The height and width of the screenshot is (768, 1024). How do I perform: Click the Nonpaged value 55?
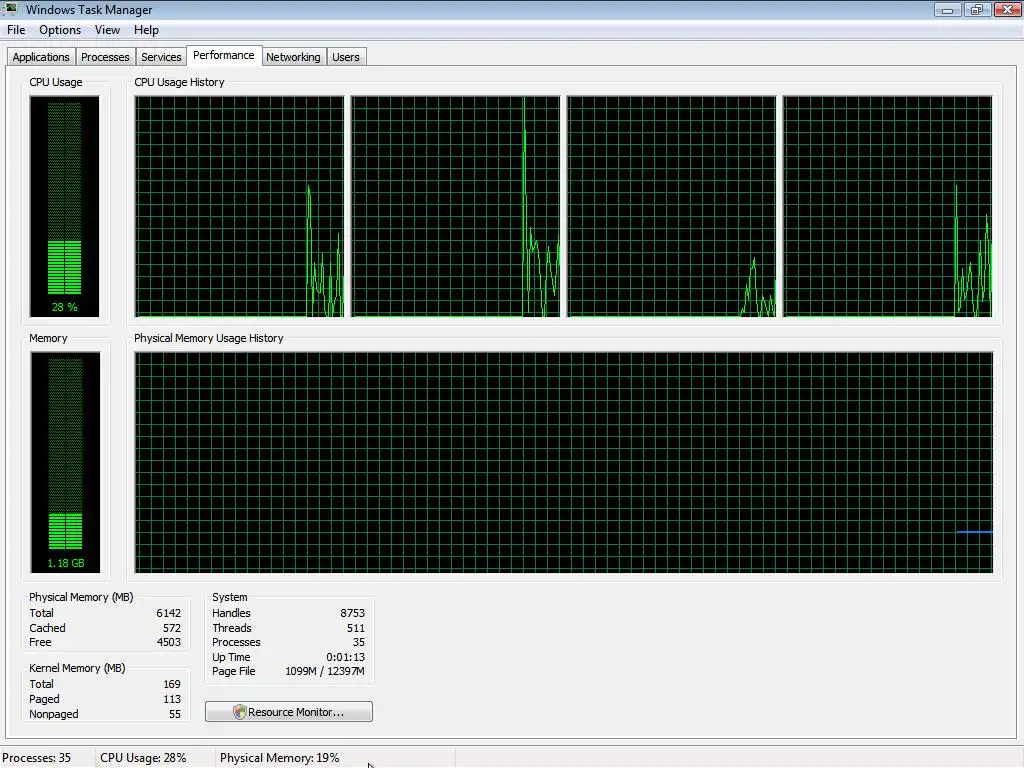174,714
